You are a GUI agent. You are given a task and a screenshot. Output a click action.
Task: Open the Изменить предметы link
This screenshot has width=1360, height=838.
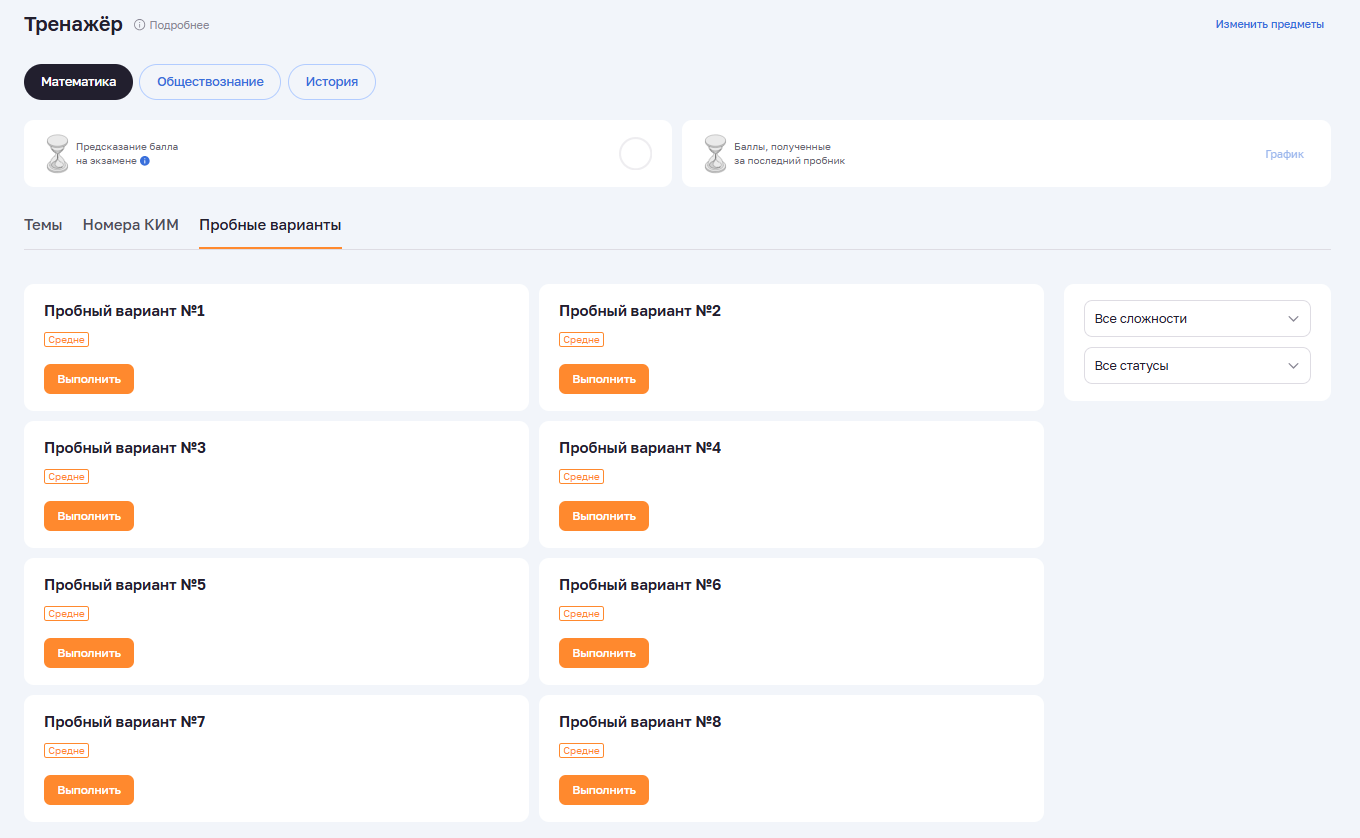tap(1269, 24)
